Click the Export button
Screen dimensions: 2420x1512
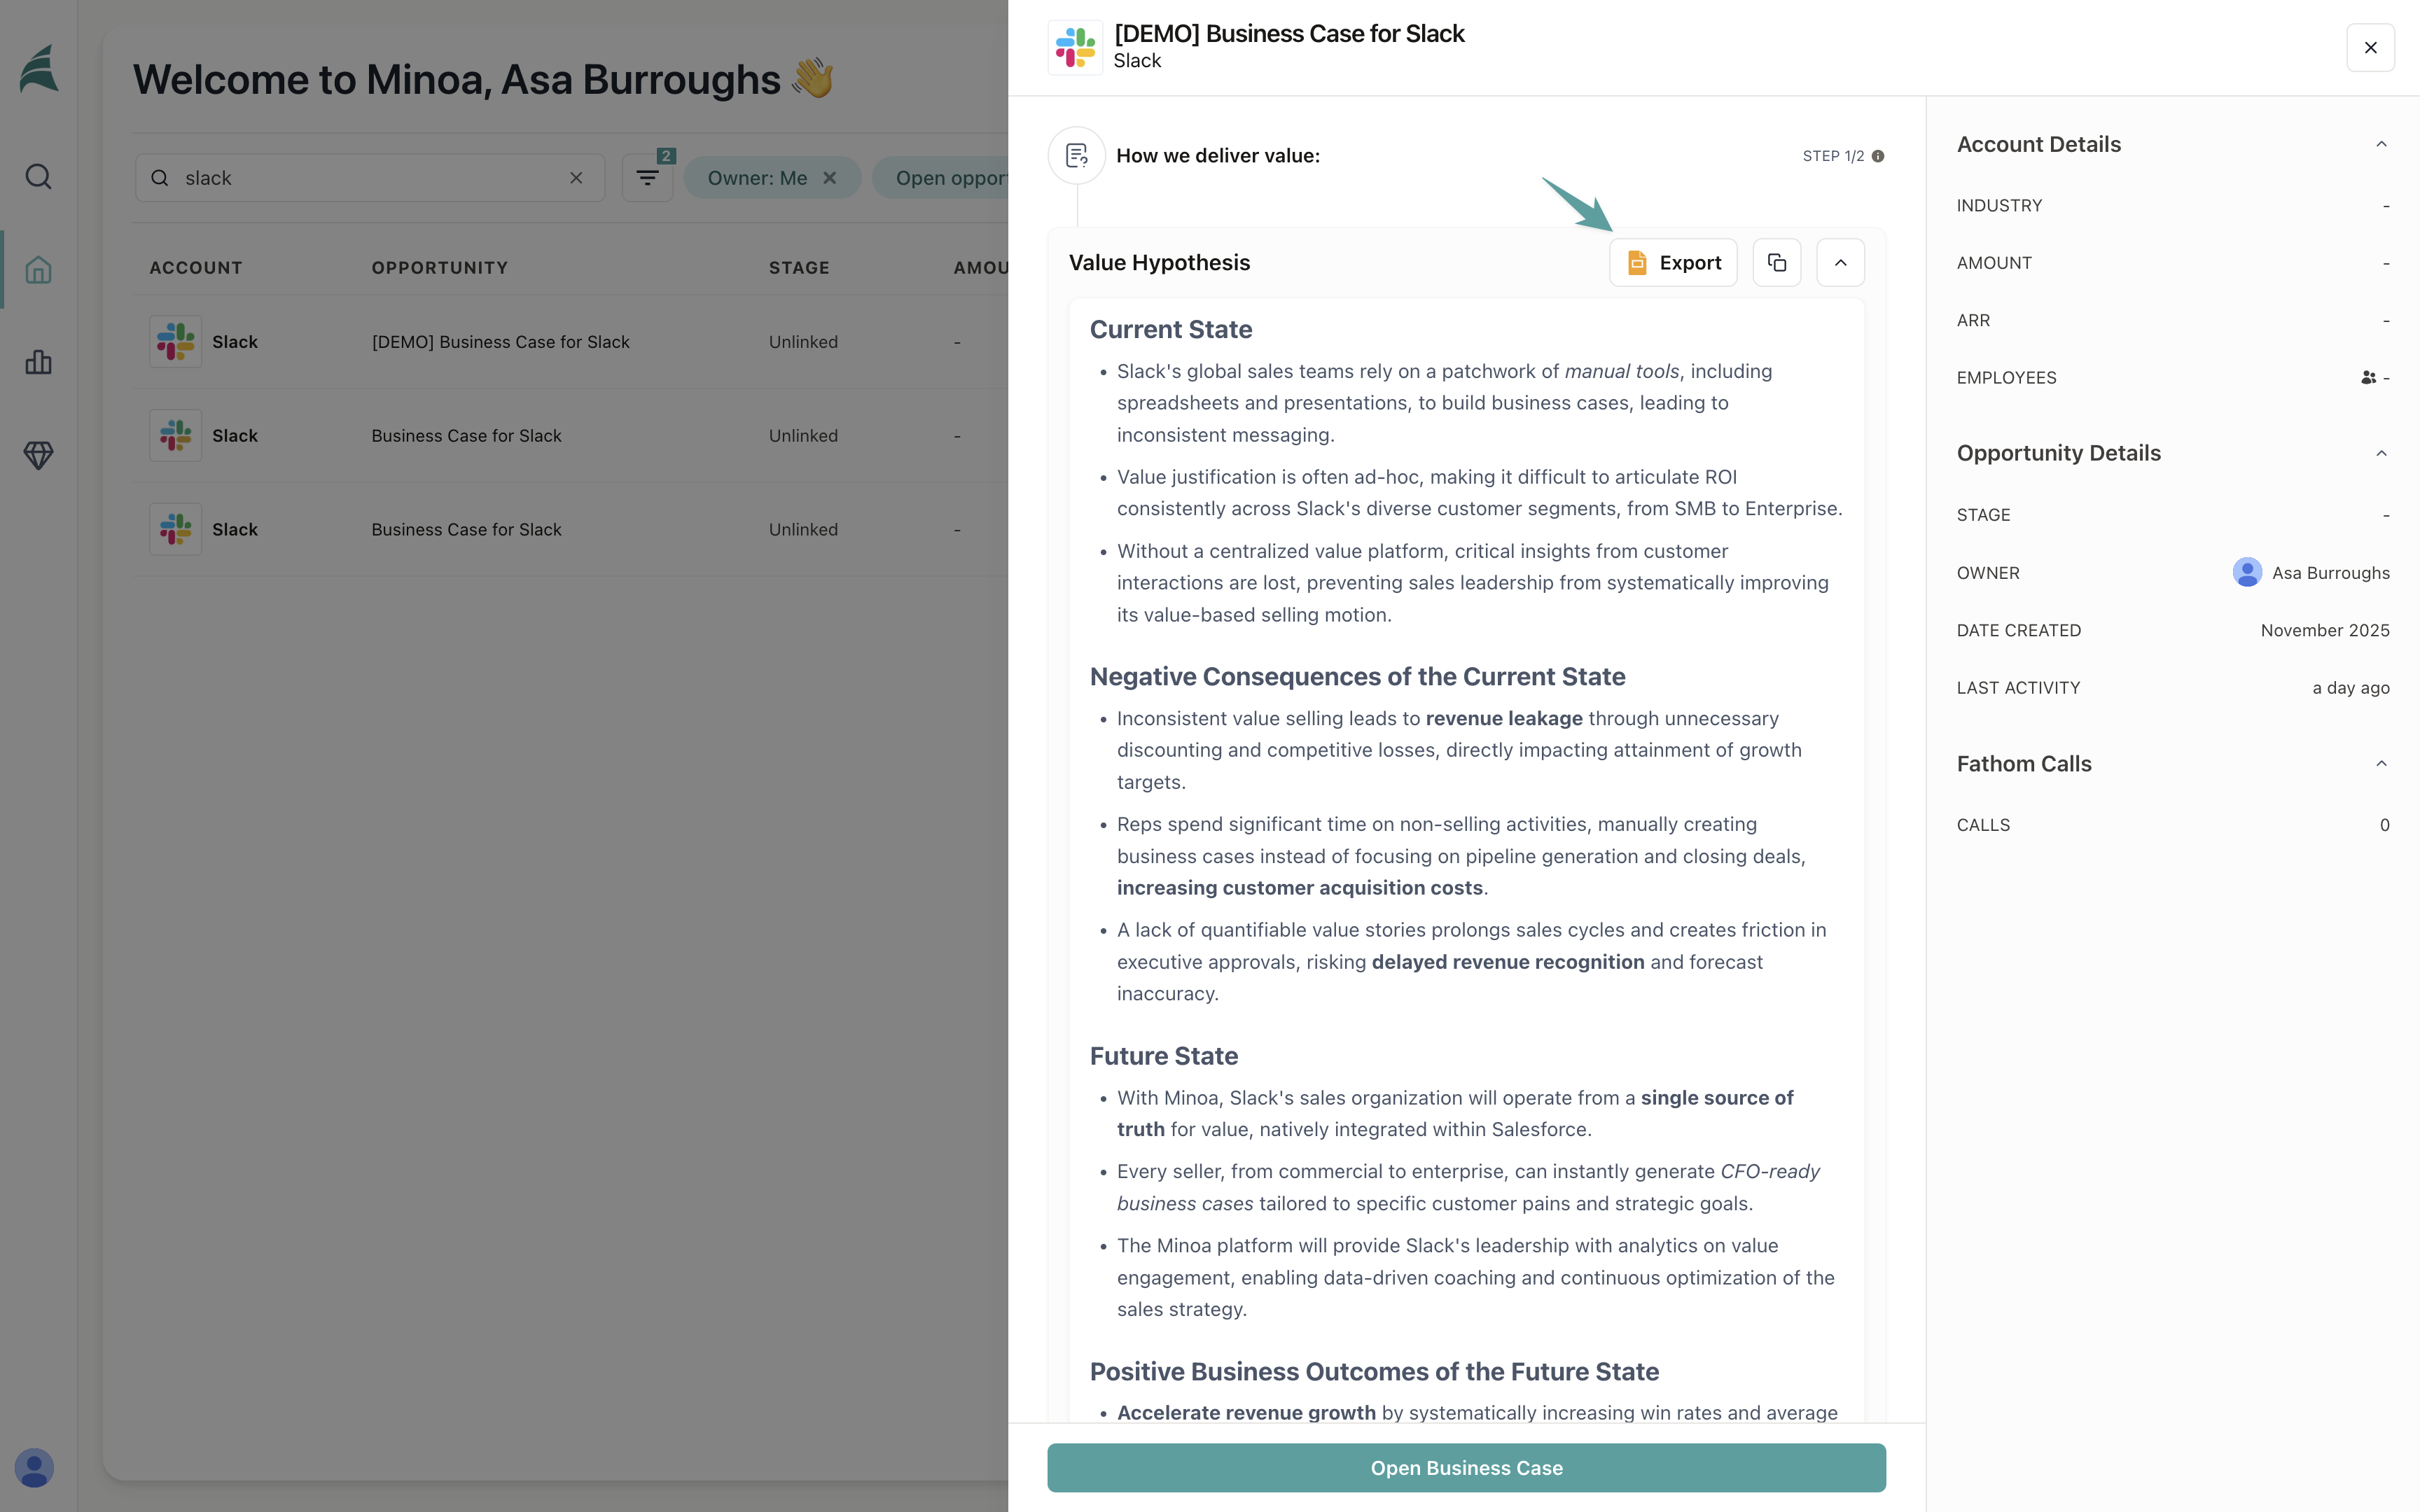click(x=1673, y=262)
